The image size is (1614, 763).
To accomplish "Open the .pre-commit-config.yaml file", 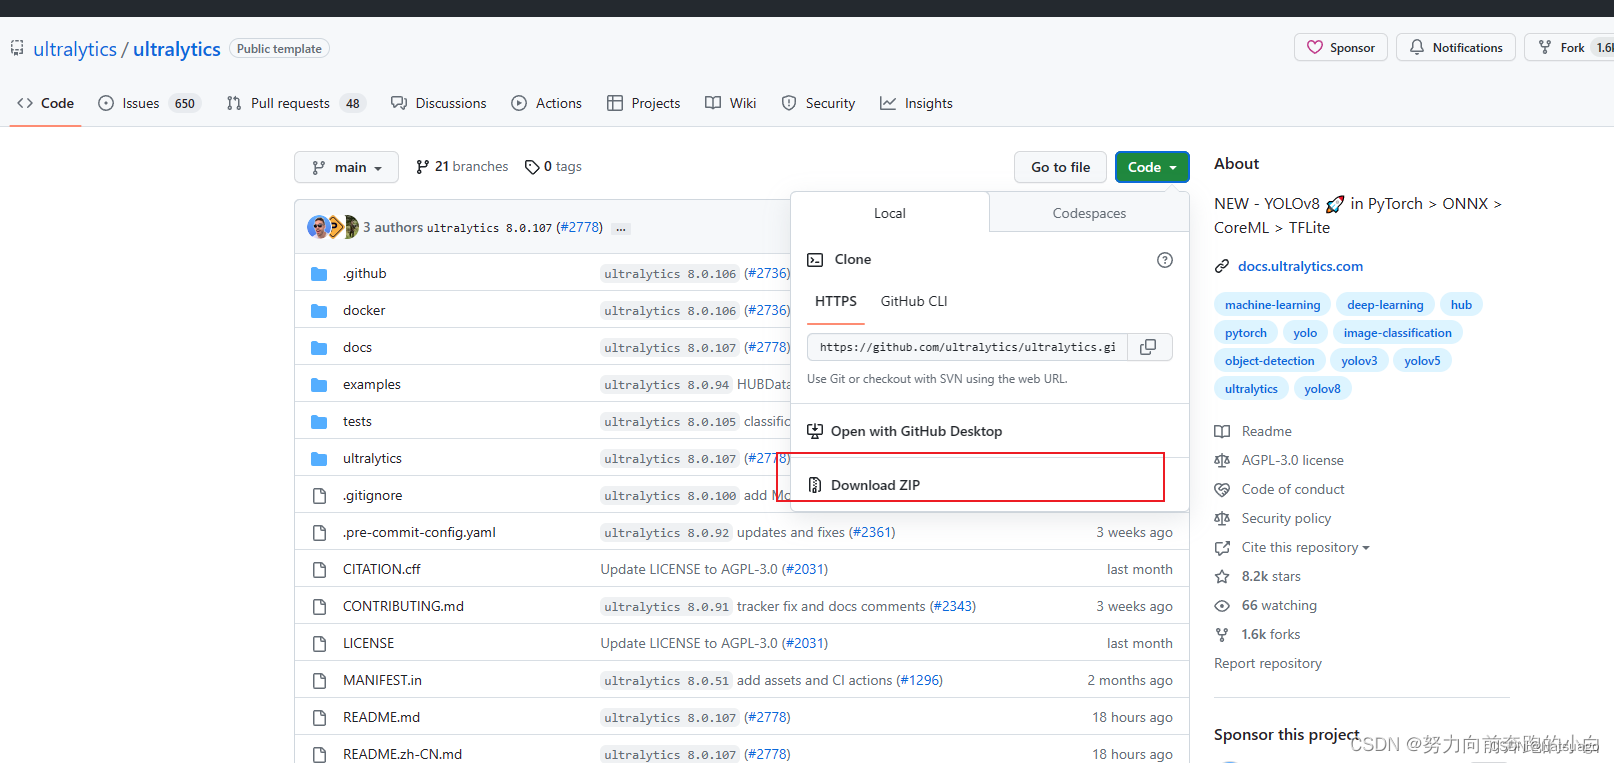I will click(x=419, y=532).
